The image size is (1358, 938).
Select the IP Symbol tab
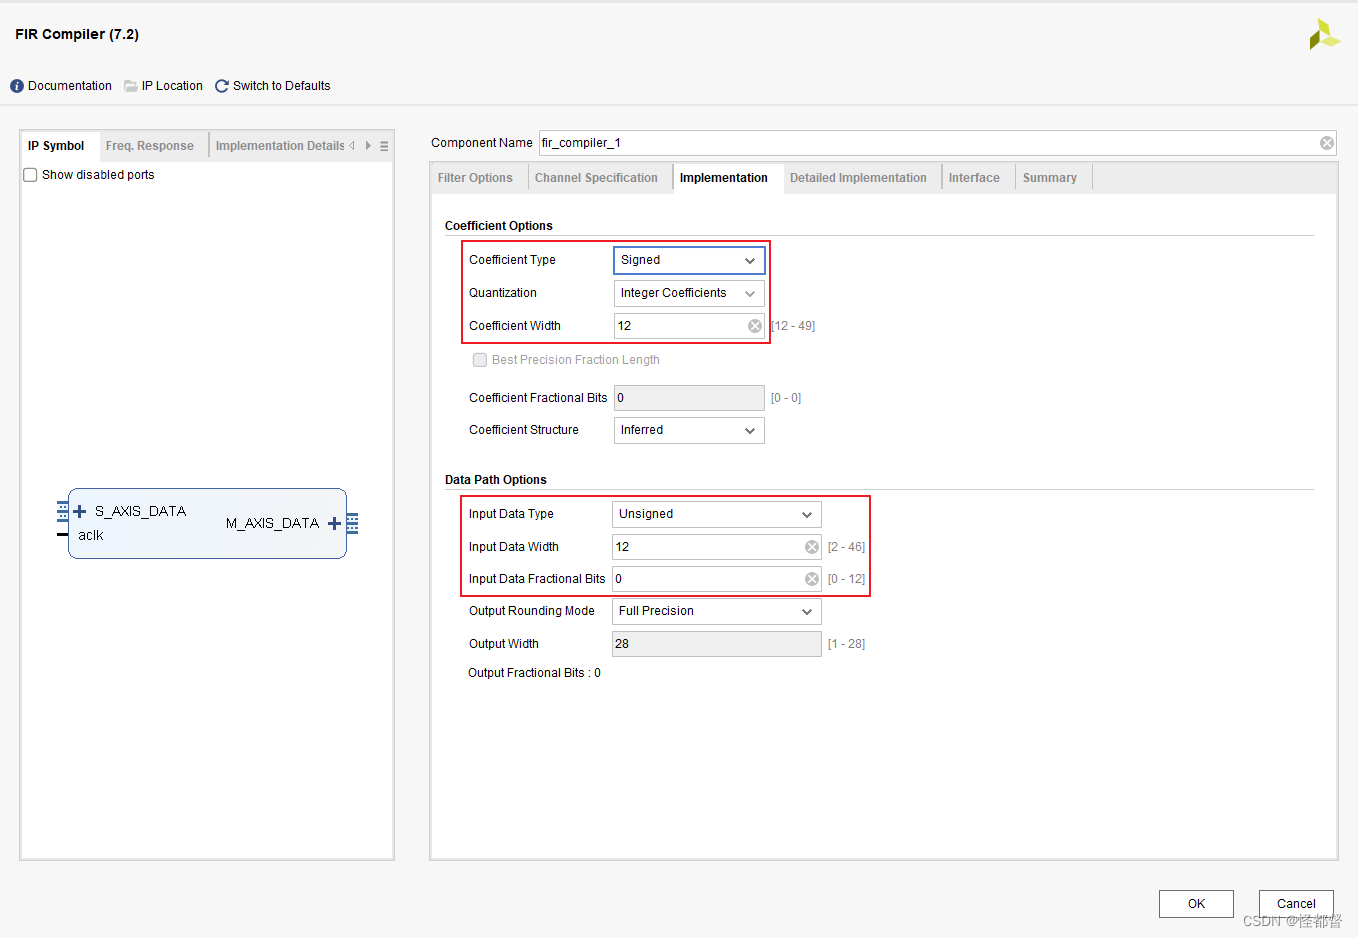[56, 146]
